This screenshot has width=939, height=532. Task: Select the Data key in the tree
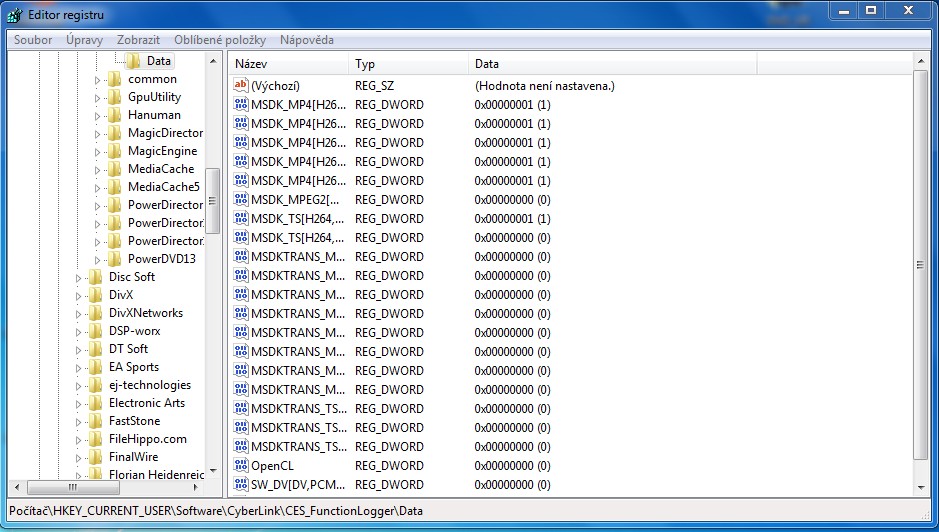point(159,61)
